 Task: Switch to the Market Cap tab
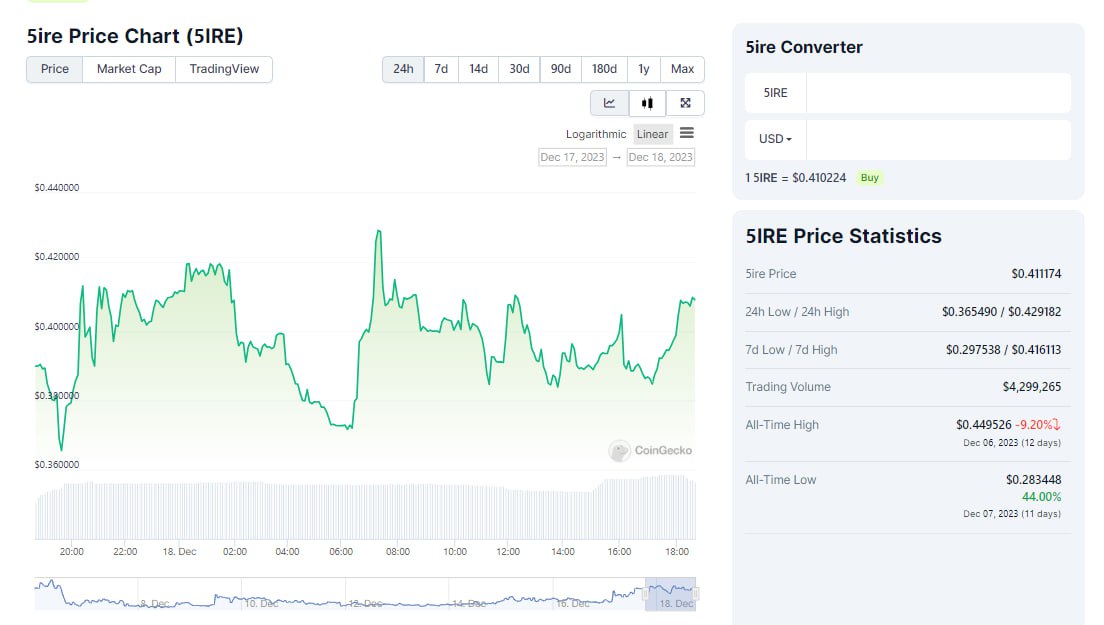coord(129,69)
